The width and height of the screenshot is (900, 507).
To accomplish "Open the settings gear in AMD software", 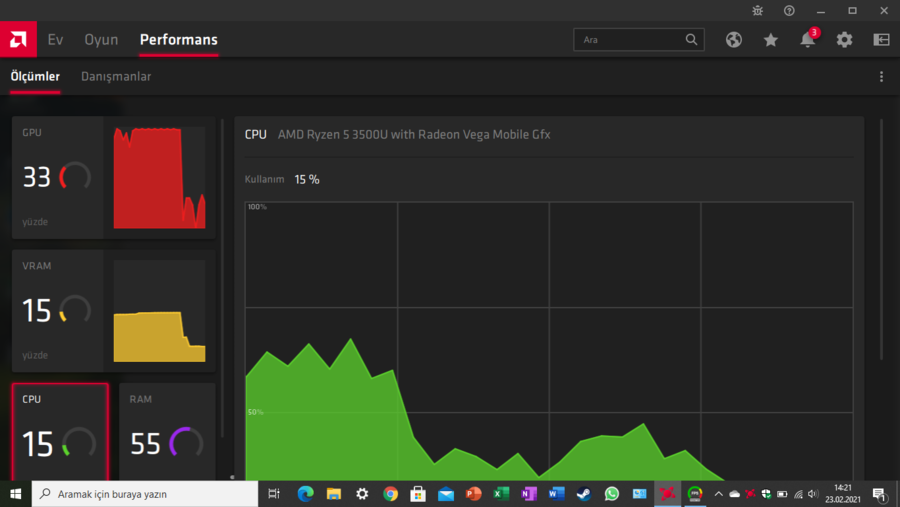I will pyautogui.click(x=844, y=40).
